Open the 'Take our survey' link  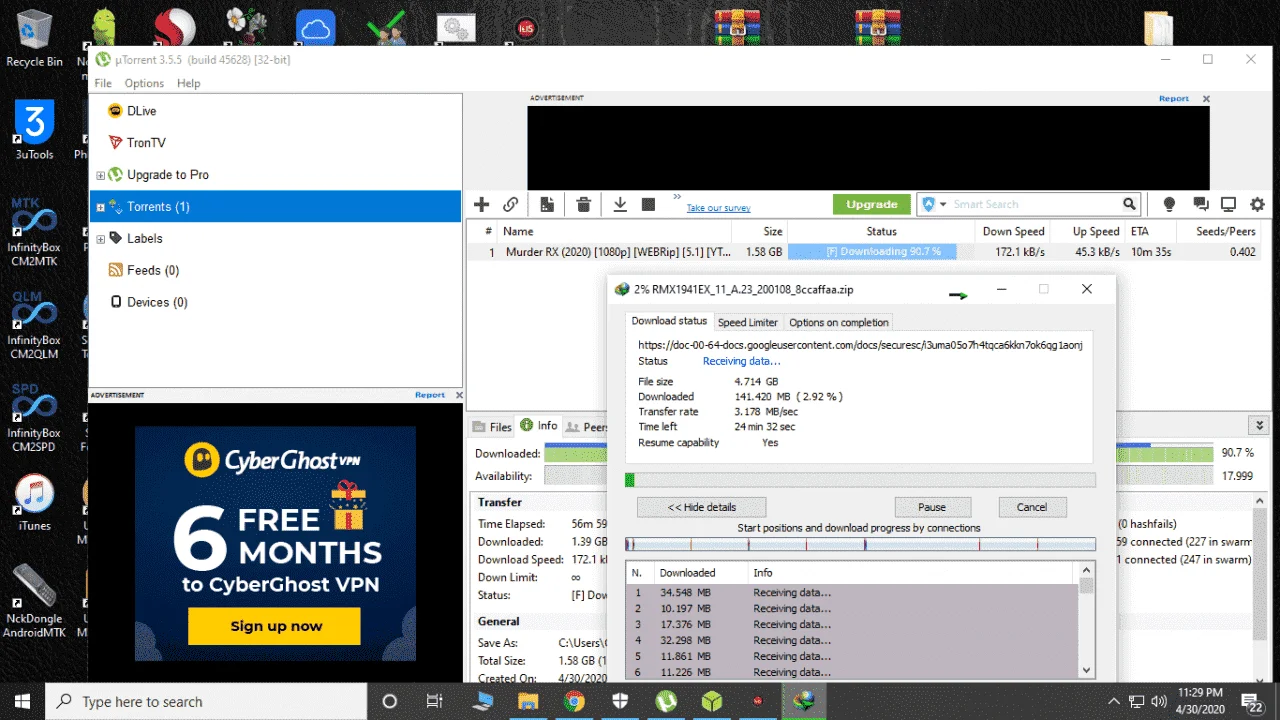[x=718, y=208]
